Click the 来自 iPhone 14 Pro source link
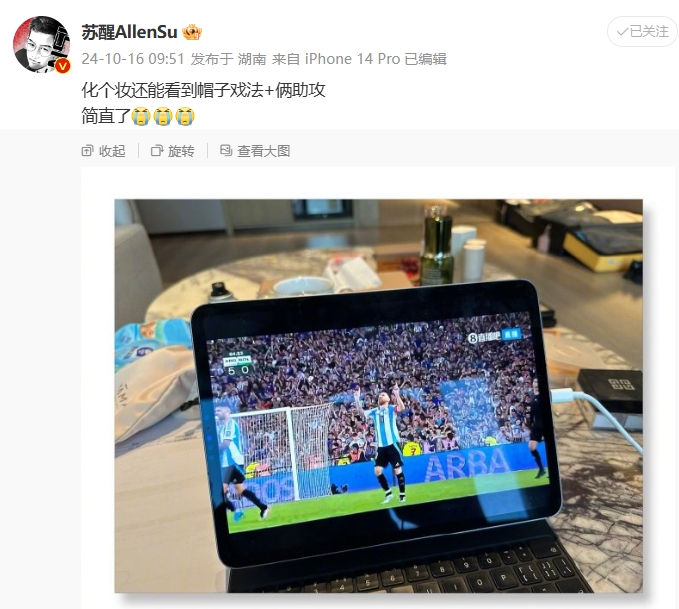The height and width of the screenshot is (609, 679). click(x=336, y=59)
